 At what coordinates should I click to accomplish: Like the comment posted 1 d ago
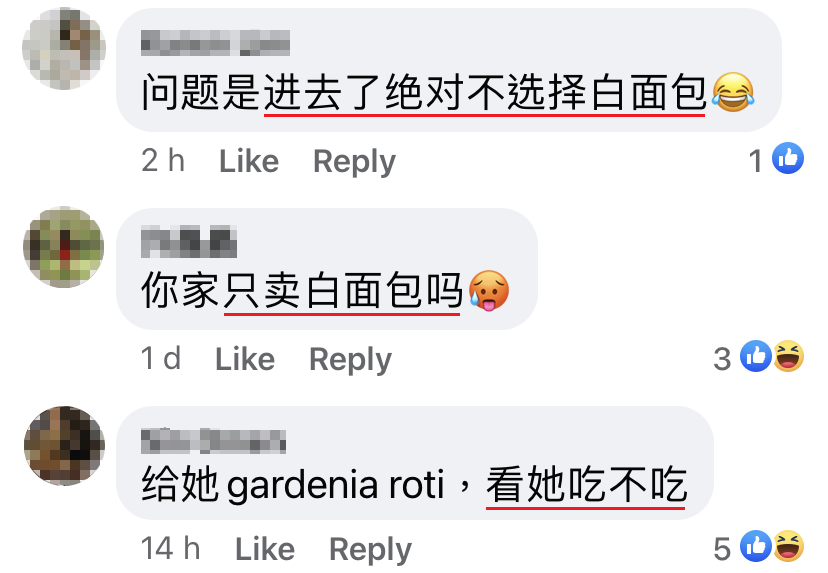(245, 360)
